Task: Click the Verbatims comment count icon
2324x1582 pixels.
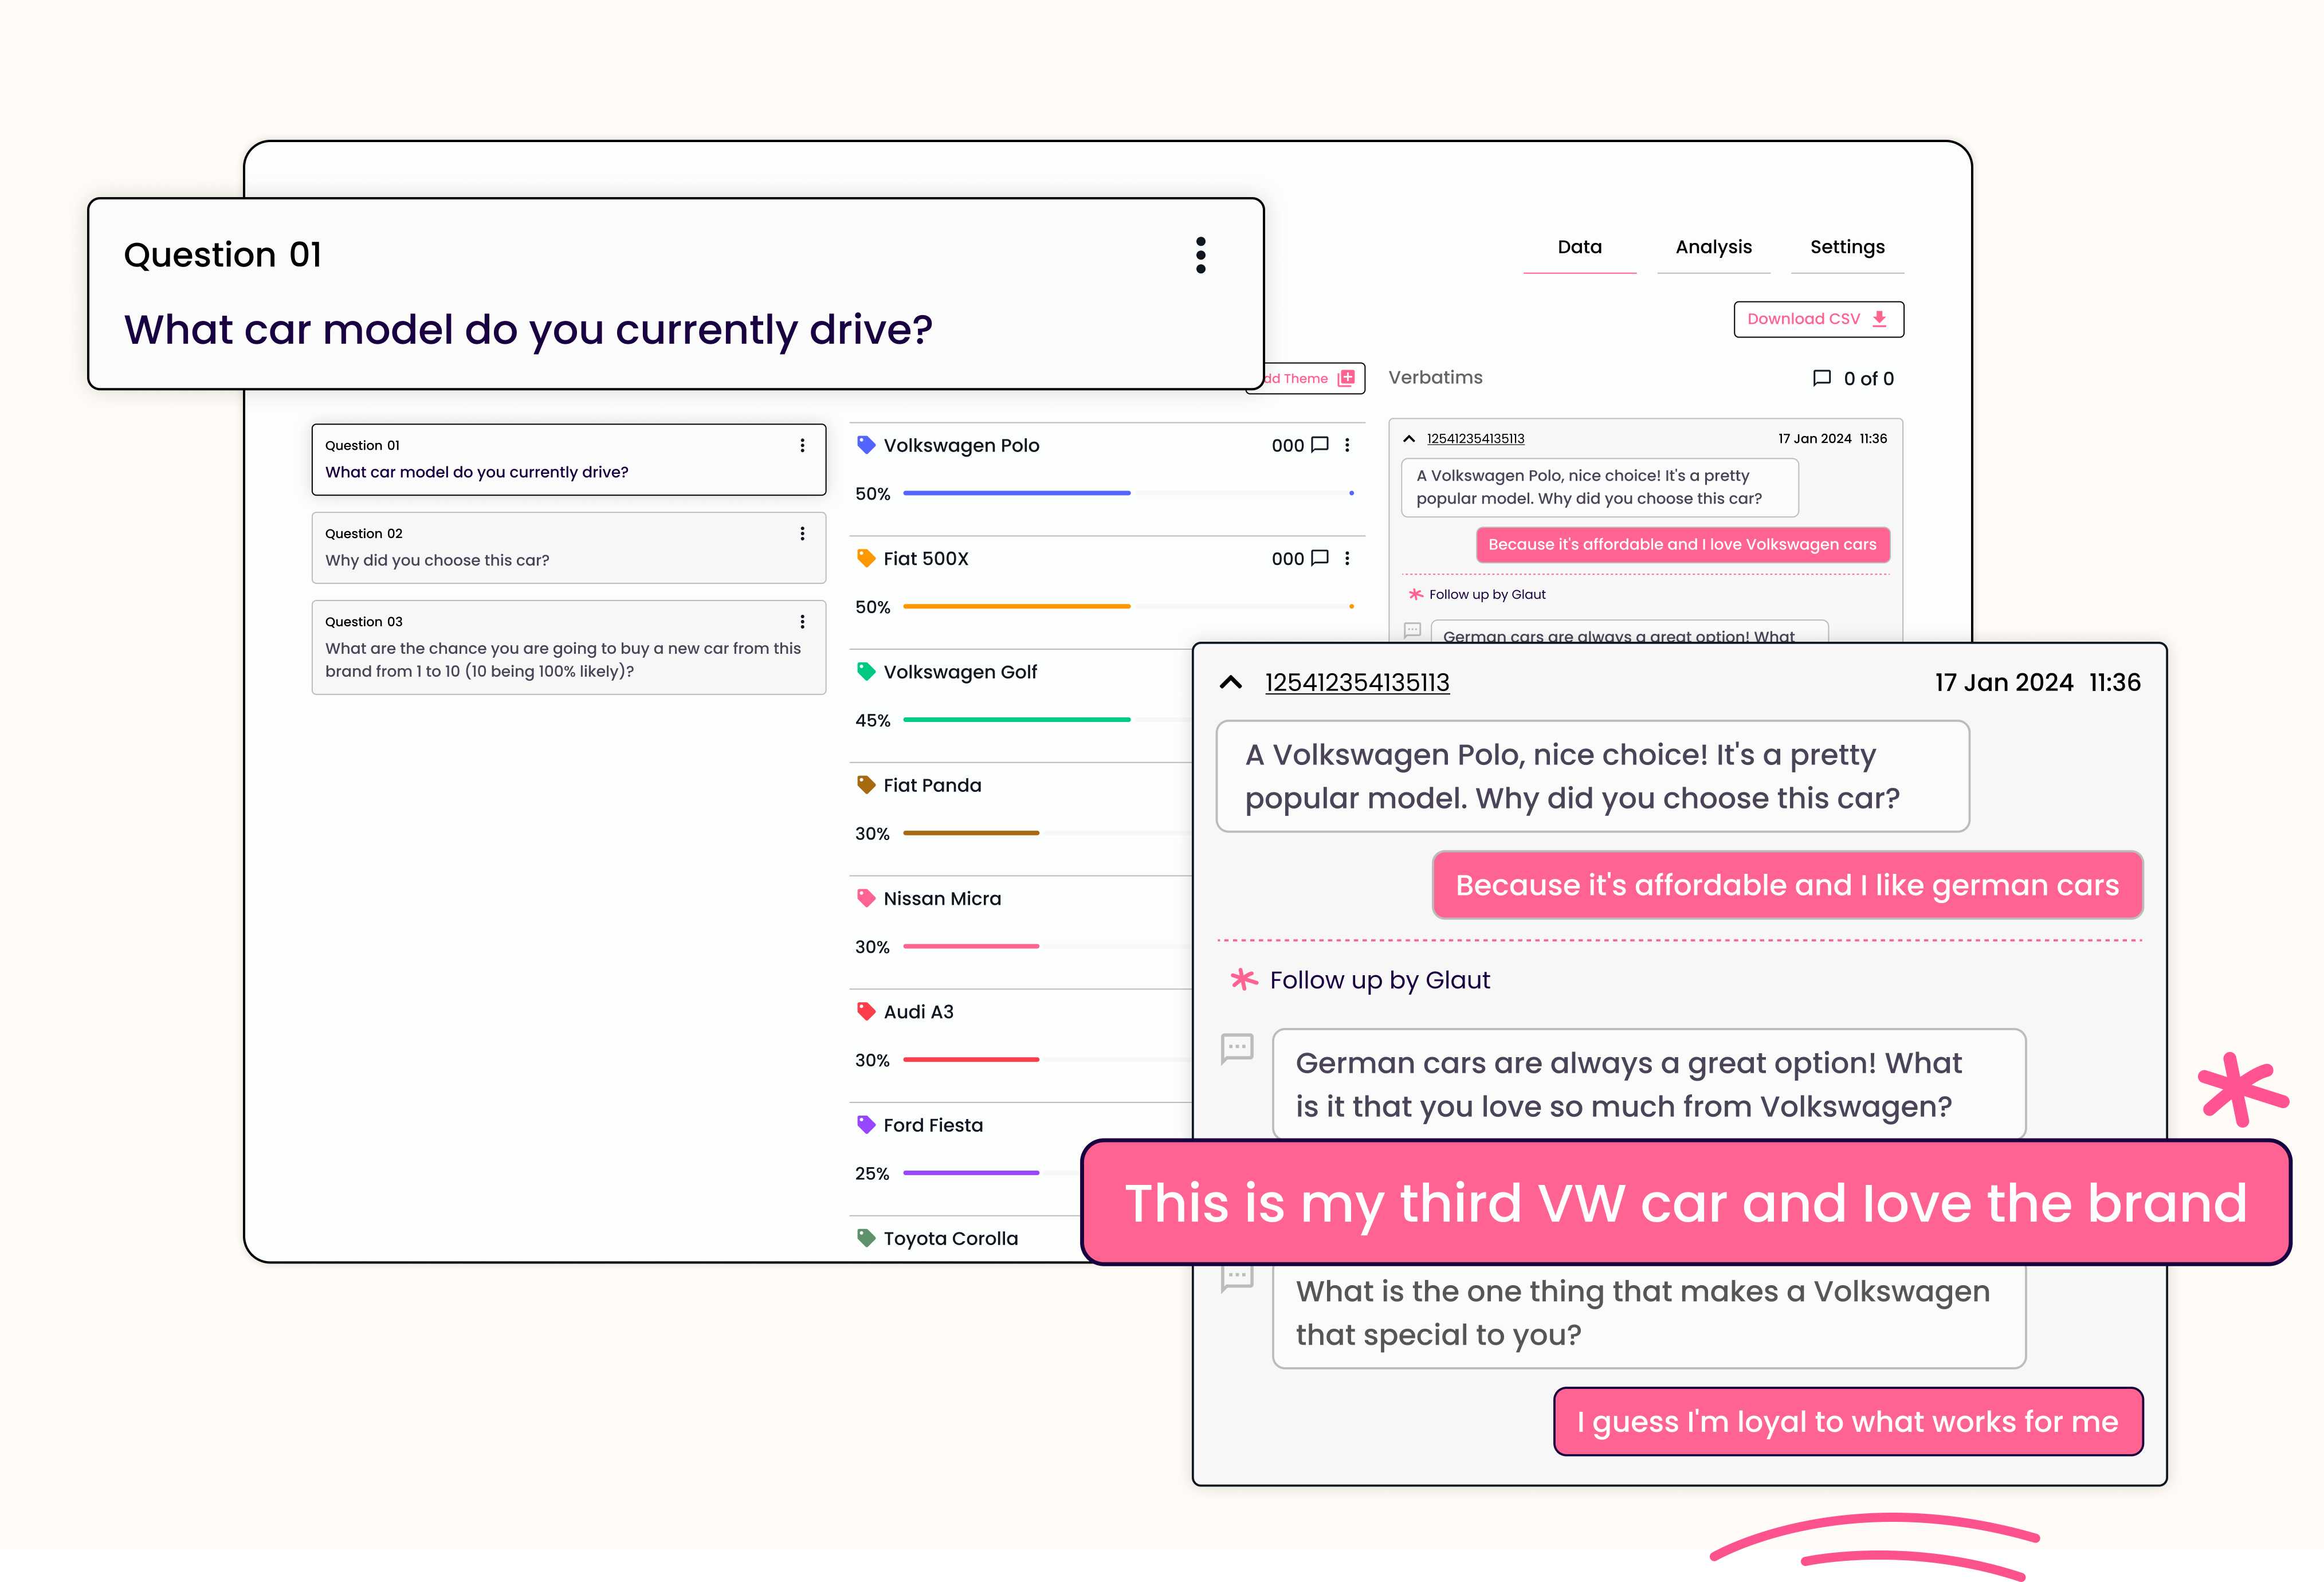Action: [x=1822, y=378]
